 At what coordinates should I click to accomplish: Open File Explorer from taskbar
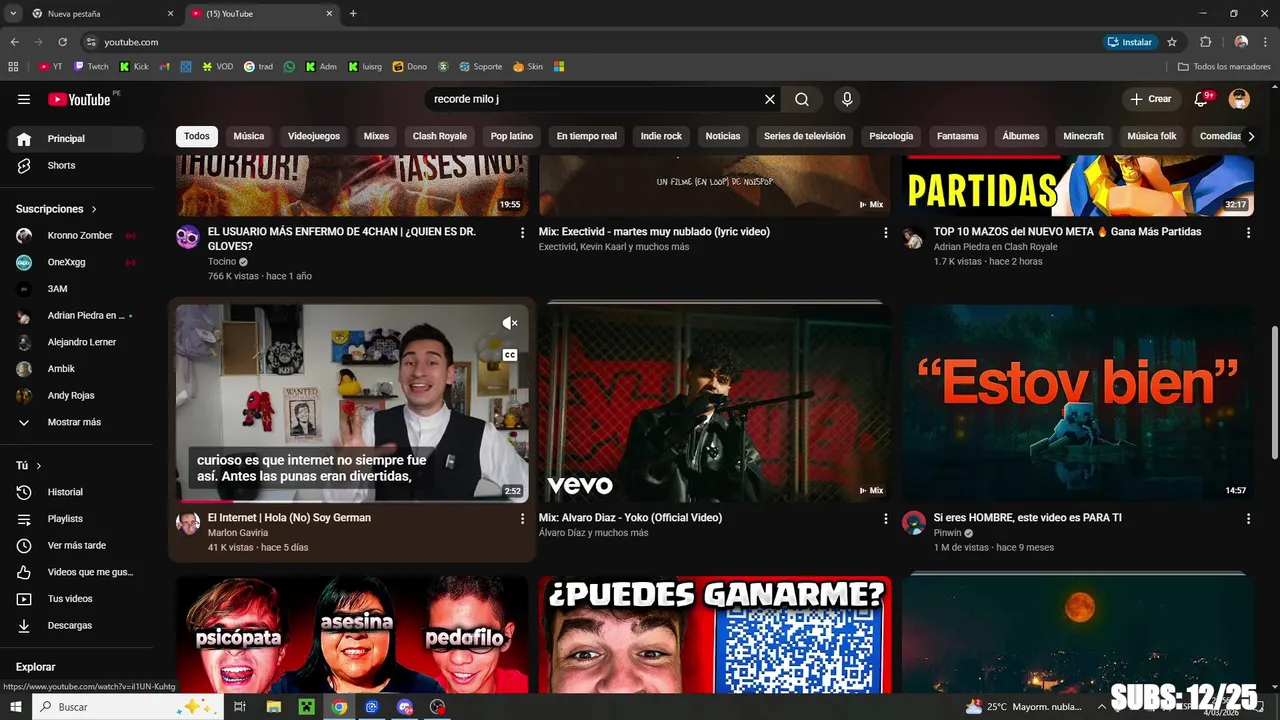pos(273,707)
